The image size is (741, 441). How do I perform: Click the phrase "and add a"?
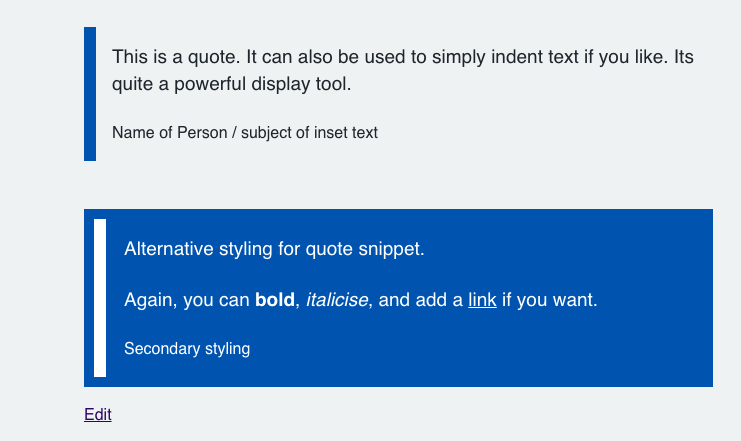421,300
